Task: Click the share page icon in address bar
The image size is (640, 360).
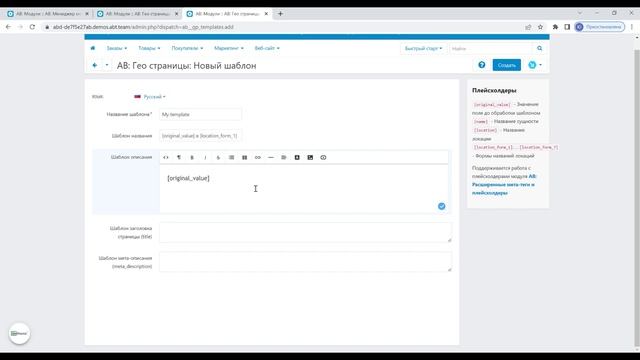Action: tap(528, 27)
